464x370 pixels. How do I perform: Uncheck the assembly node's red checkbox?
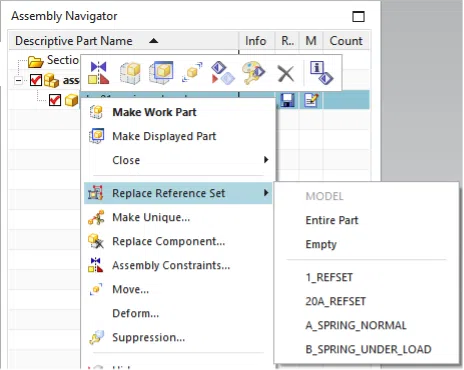pos(36,80)
